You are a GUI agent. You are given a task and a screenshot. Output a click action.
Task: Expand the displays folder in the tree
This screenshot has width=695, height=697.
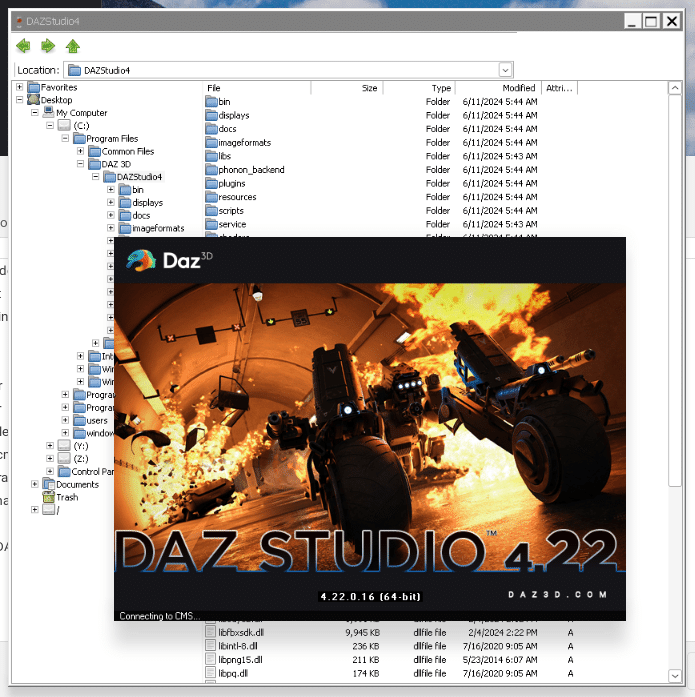tap(111, 202)
